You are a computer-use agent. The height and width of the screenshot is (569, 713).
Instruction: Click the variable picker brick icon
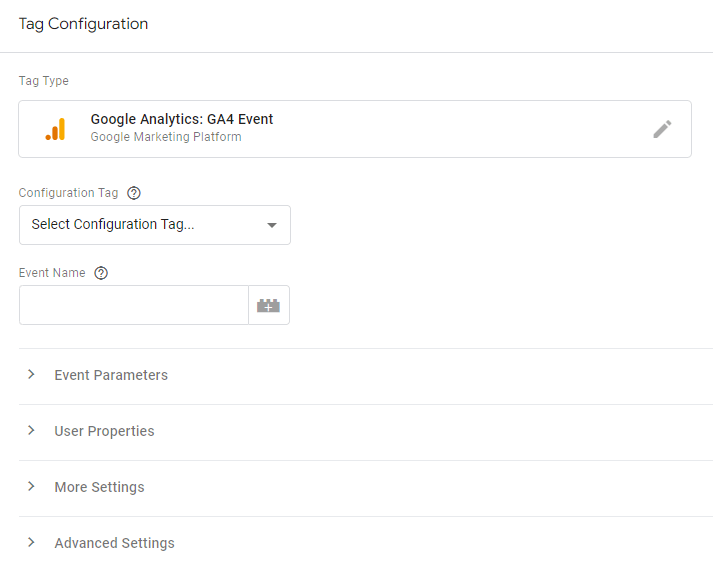(268, 305)
